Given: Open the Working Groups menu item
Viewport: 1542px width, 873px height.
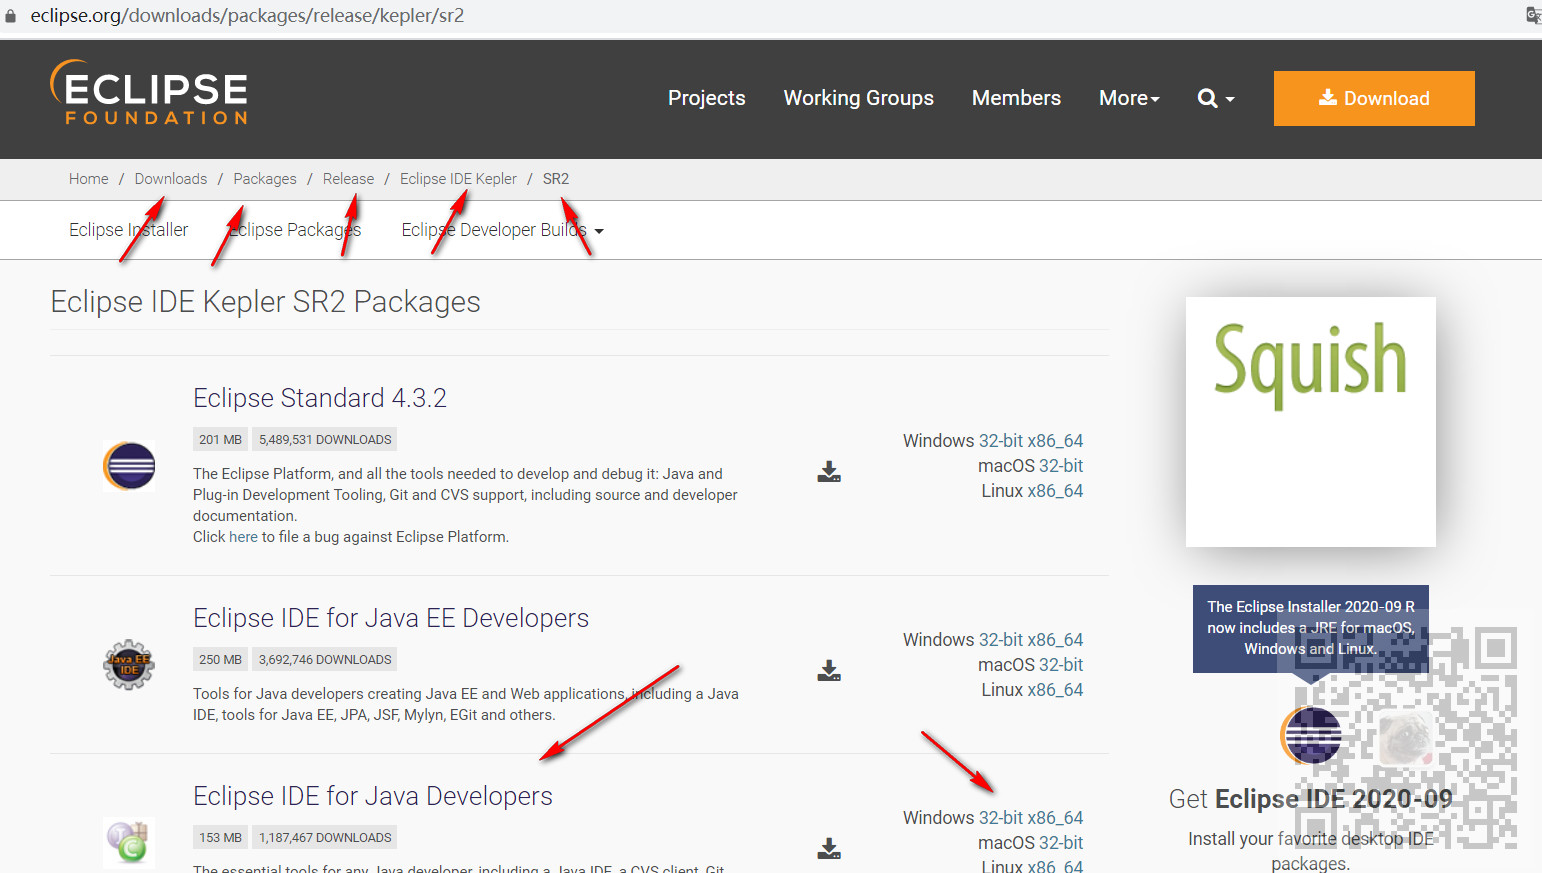Looking at the screenshot, I should click(x=859, y=98).
